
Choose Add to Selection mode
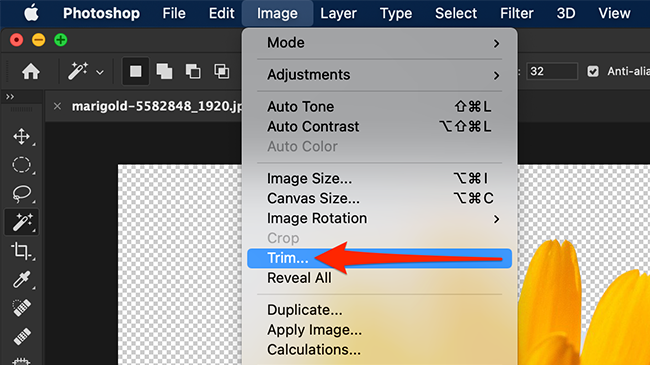pyautogui.click(x=164, y=71)
